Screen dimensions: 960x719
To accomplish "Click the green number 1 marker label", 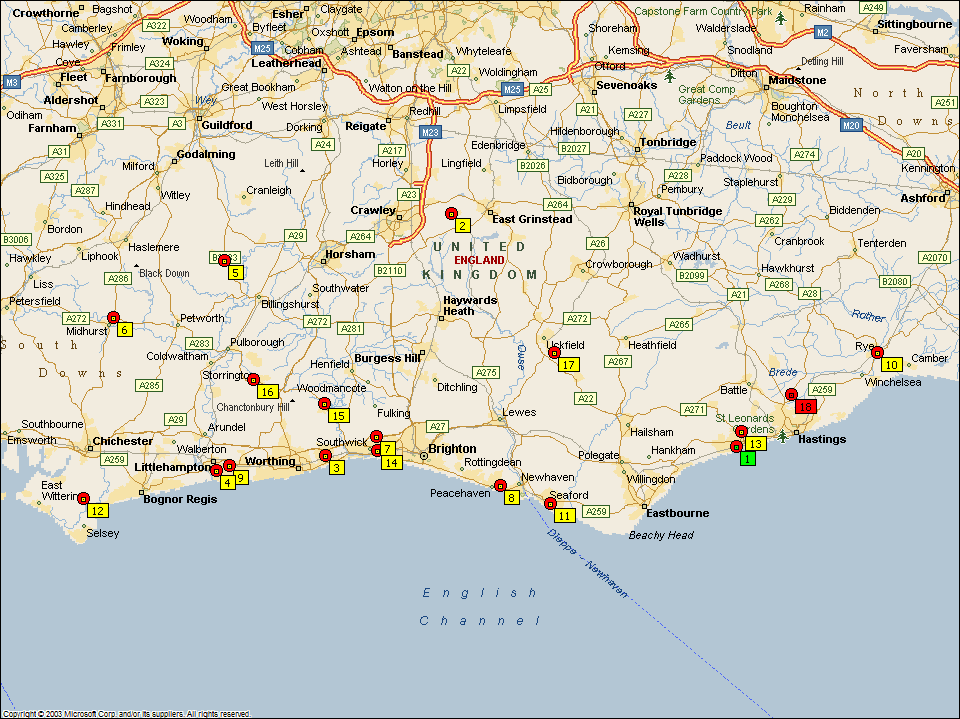I will click(748, 459).
